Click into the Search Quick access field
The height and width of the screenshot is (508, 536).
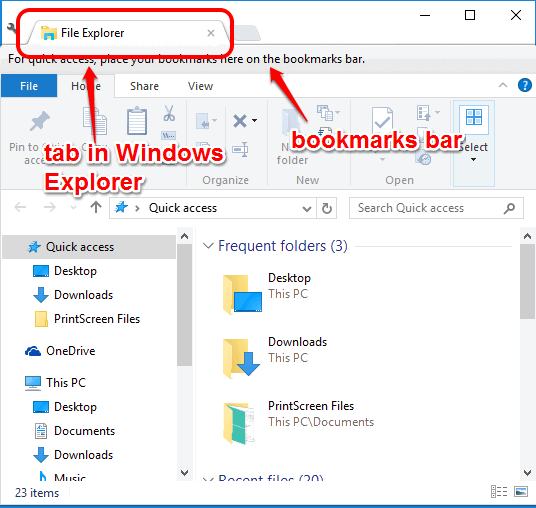click(x=436, y=208)
